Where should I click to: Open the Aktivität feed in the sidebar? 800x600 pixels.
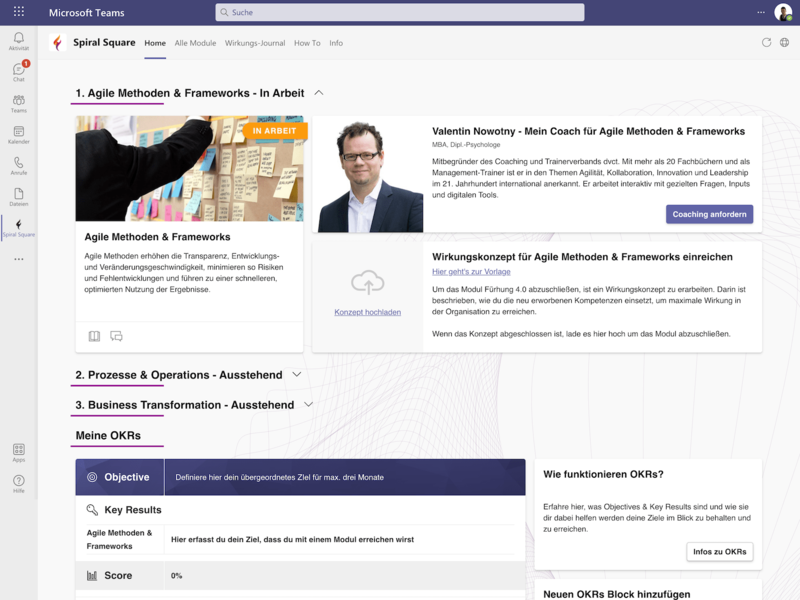point(18,40)
